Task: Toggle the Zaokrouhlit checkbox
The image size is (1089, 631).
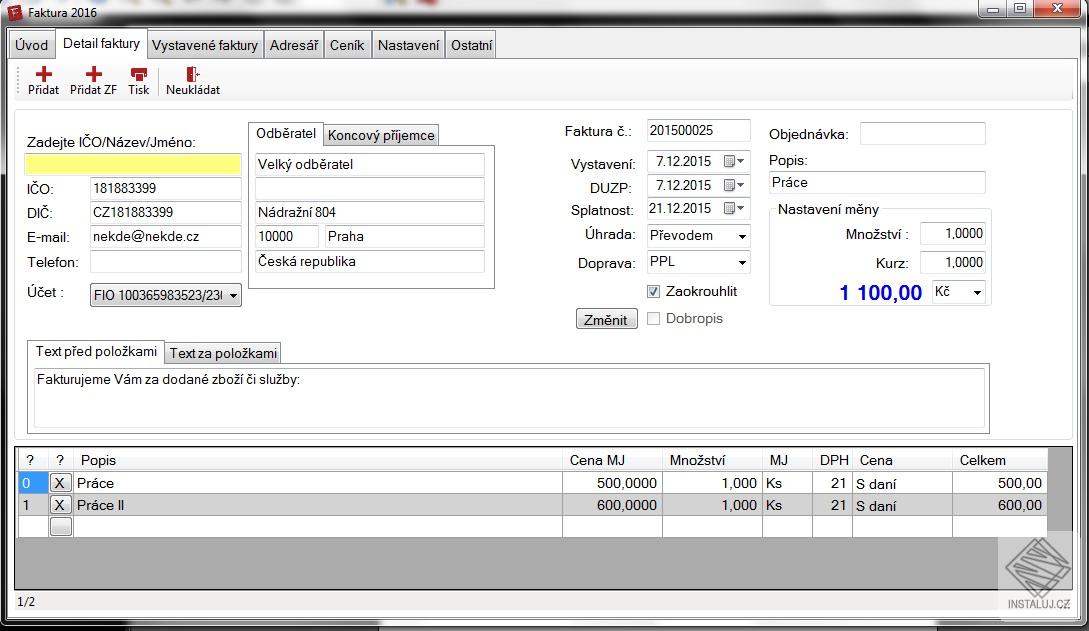Action: (654, 291)
